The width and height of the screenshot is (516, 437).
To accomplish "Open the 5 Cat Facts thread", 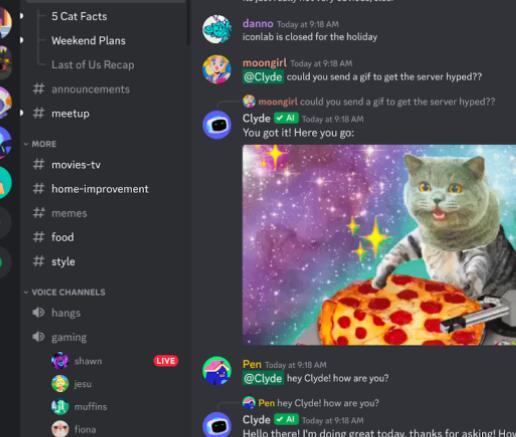I will tap(79, 16).
